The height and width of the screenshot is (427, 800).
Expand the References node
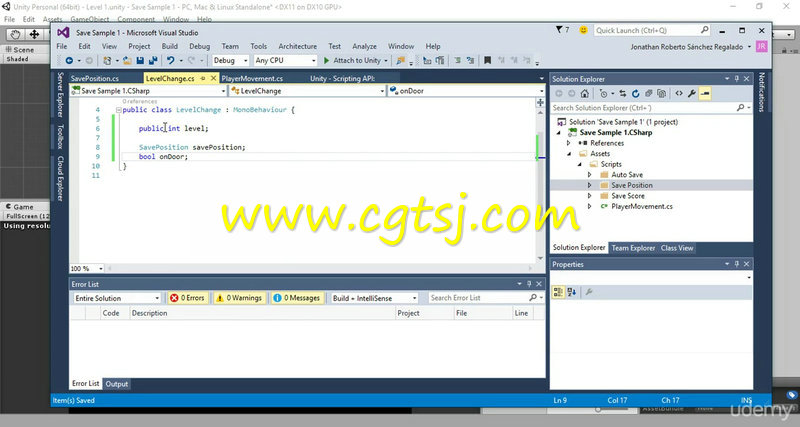coord(568,143)
